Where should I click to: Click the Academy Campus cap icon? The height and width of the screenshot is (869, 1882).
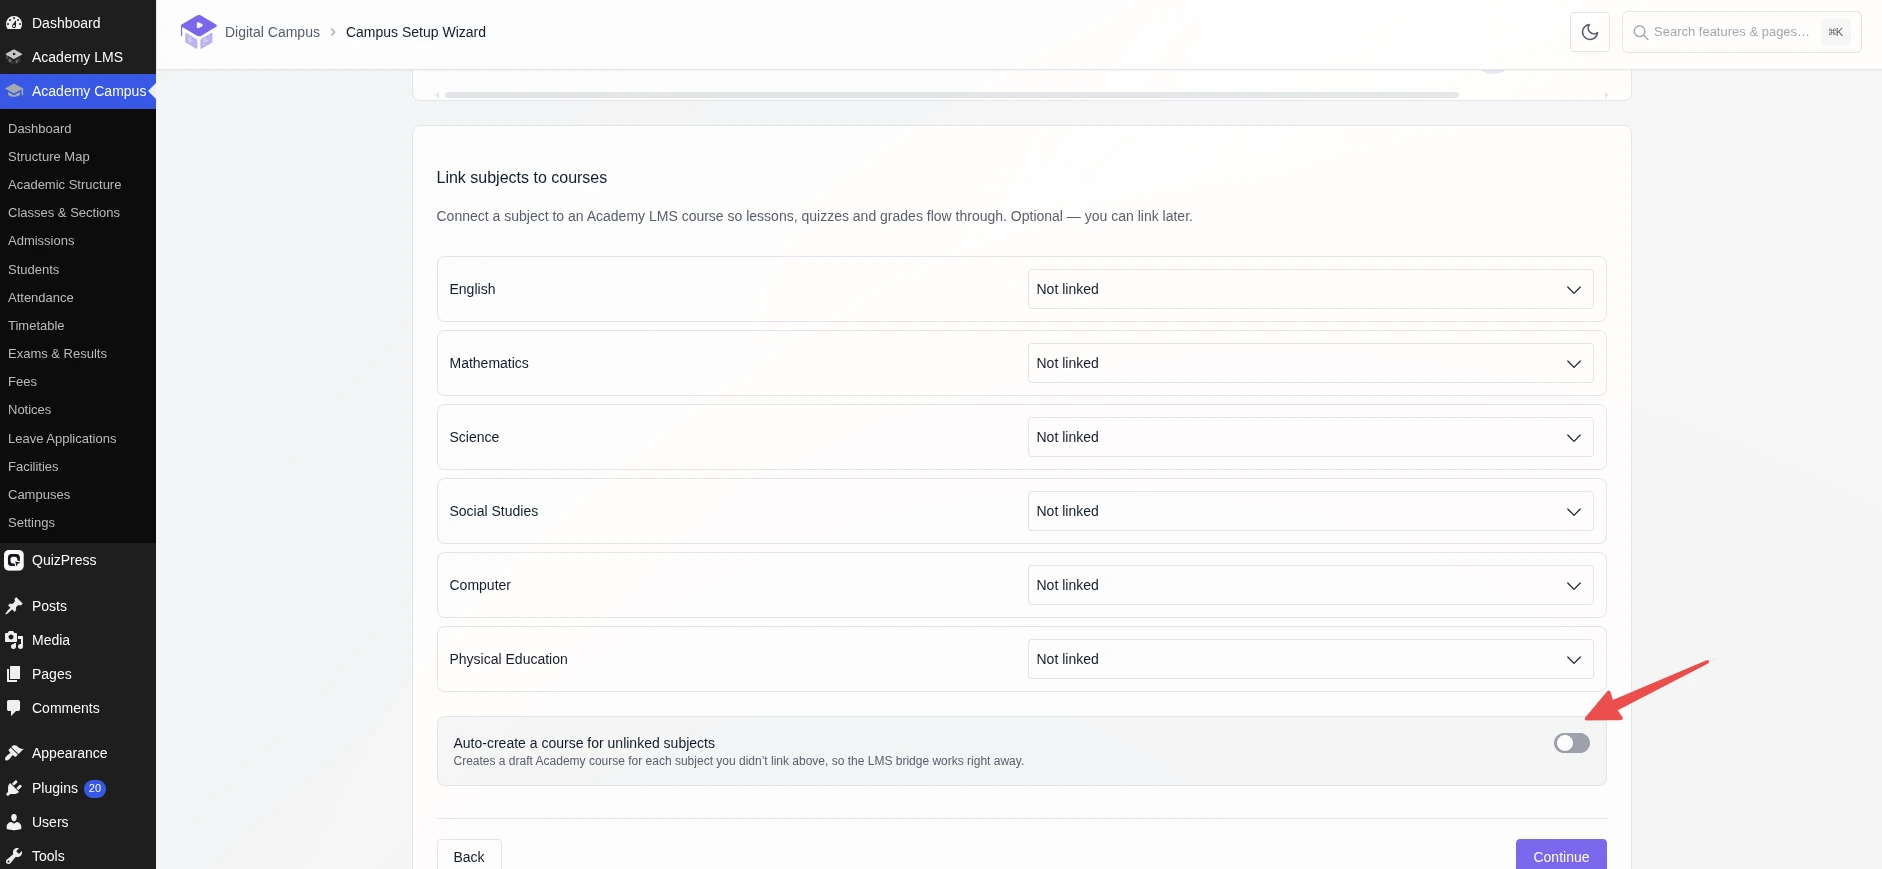click(14, 91)
